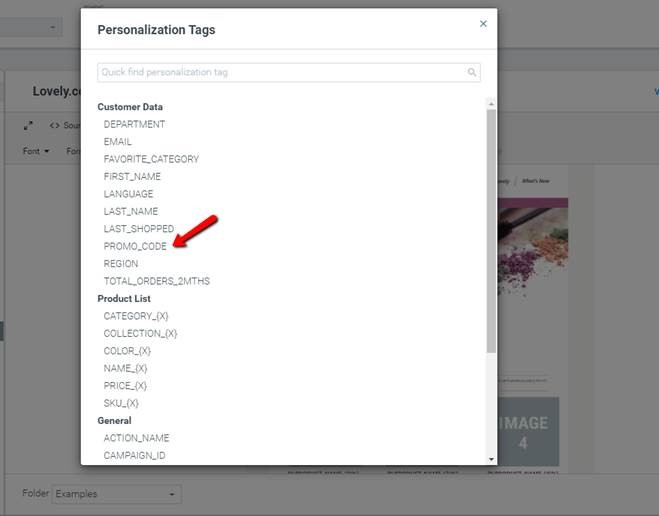Focus the Quick find personalization tag field
This screenshot has width=659, height=516.
pyautogui.click(x=289, y=72)
